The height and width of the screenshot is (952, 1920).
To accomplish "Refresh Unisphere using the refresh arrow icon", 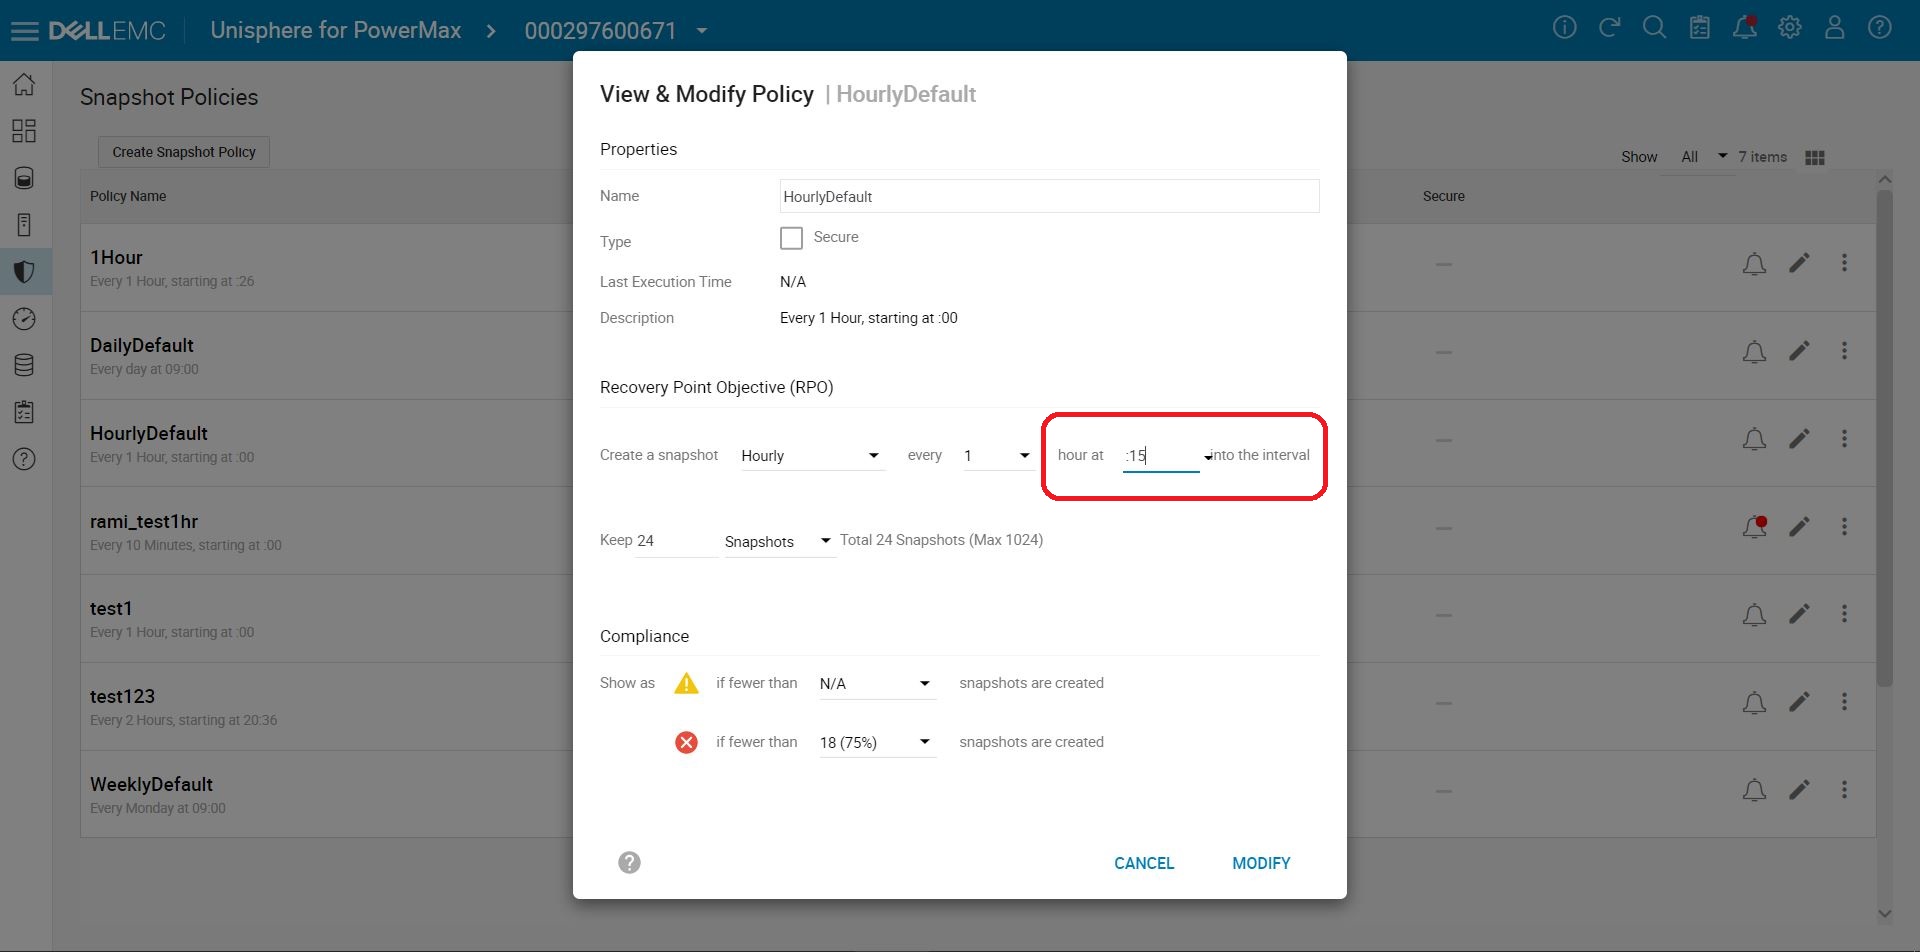I will tap(1609, 28).
